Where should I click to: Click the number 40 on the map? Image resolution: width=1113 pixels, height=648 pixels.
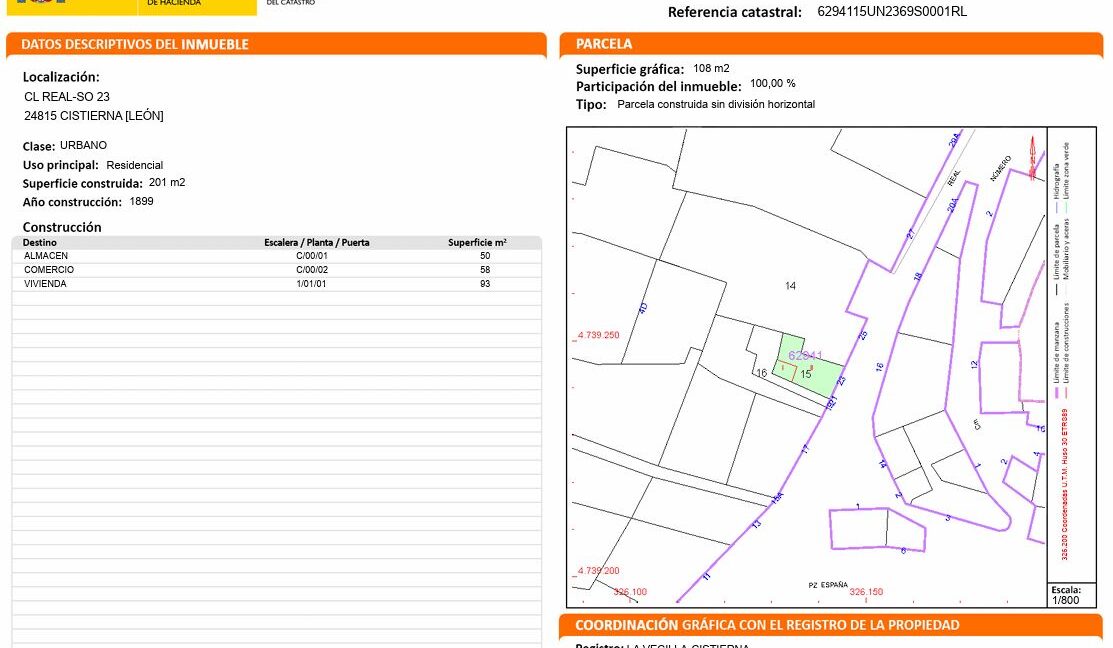tap(643, 309)
